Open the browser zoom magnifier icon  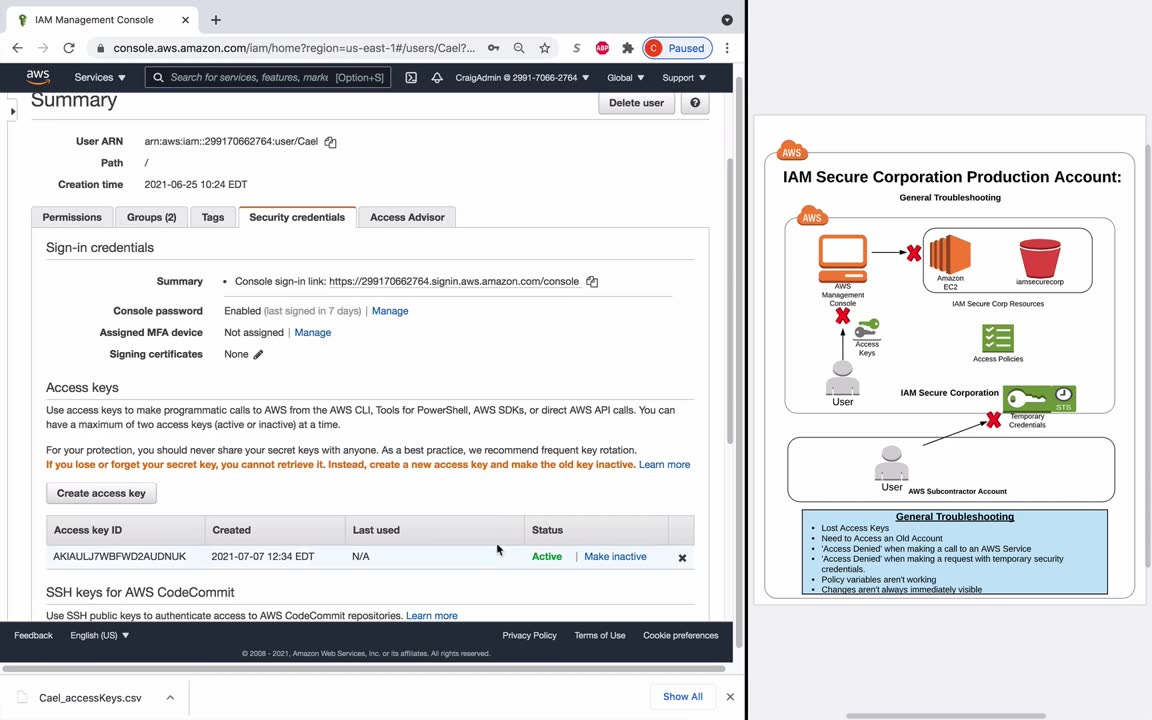[519, 48]
